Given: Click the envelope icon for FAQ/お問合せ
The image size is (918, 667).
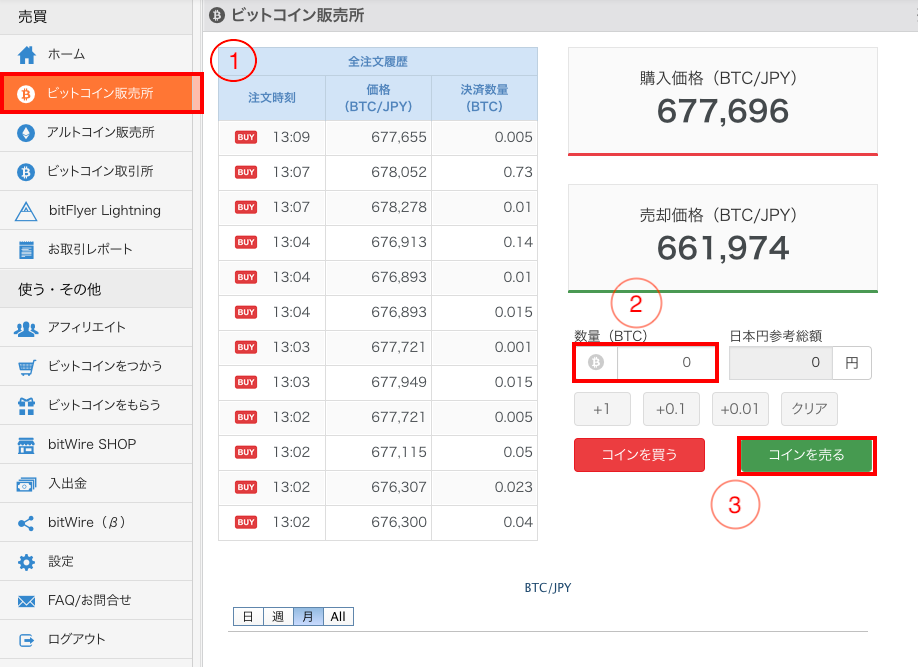Looking at the screenshot, I should click(x=26, y=601).
